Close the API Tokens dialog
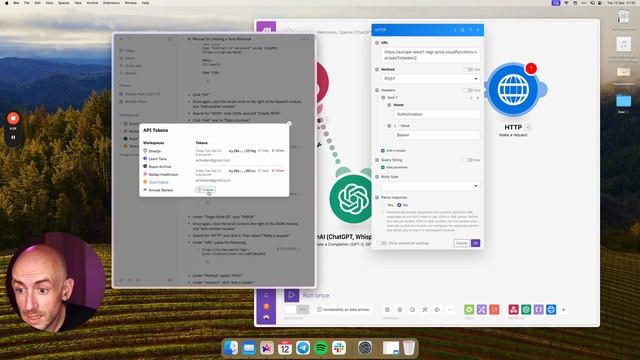640x360 pixels. [x=289, y=124]
